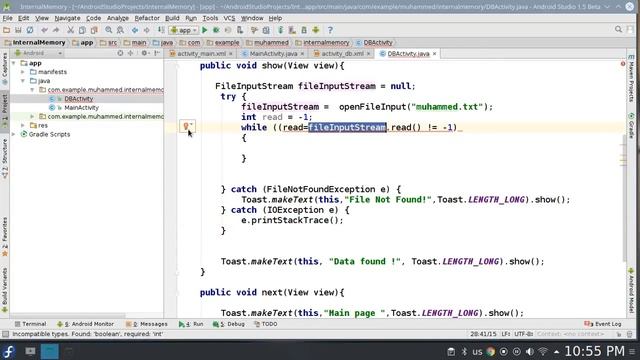Expand Gradle Scripts node
The image size is (640, 360).
tap(14, 134)
